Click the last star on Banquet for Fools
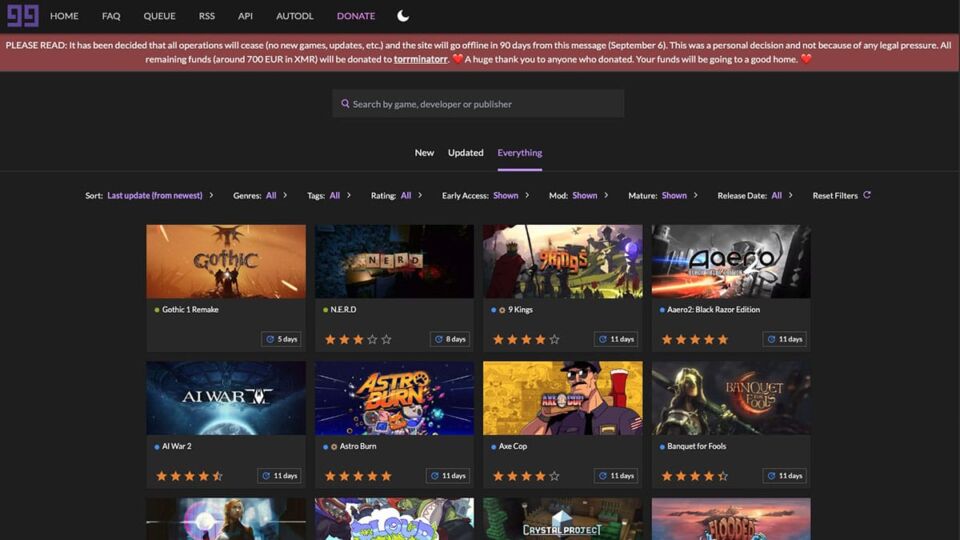 (722, 476)
